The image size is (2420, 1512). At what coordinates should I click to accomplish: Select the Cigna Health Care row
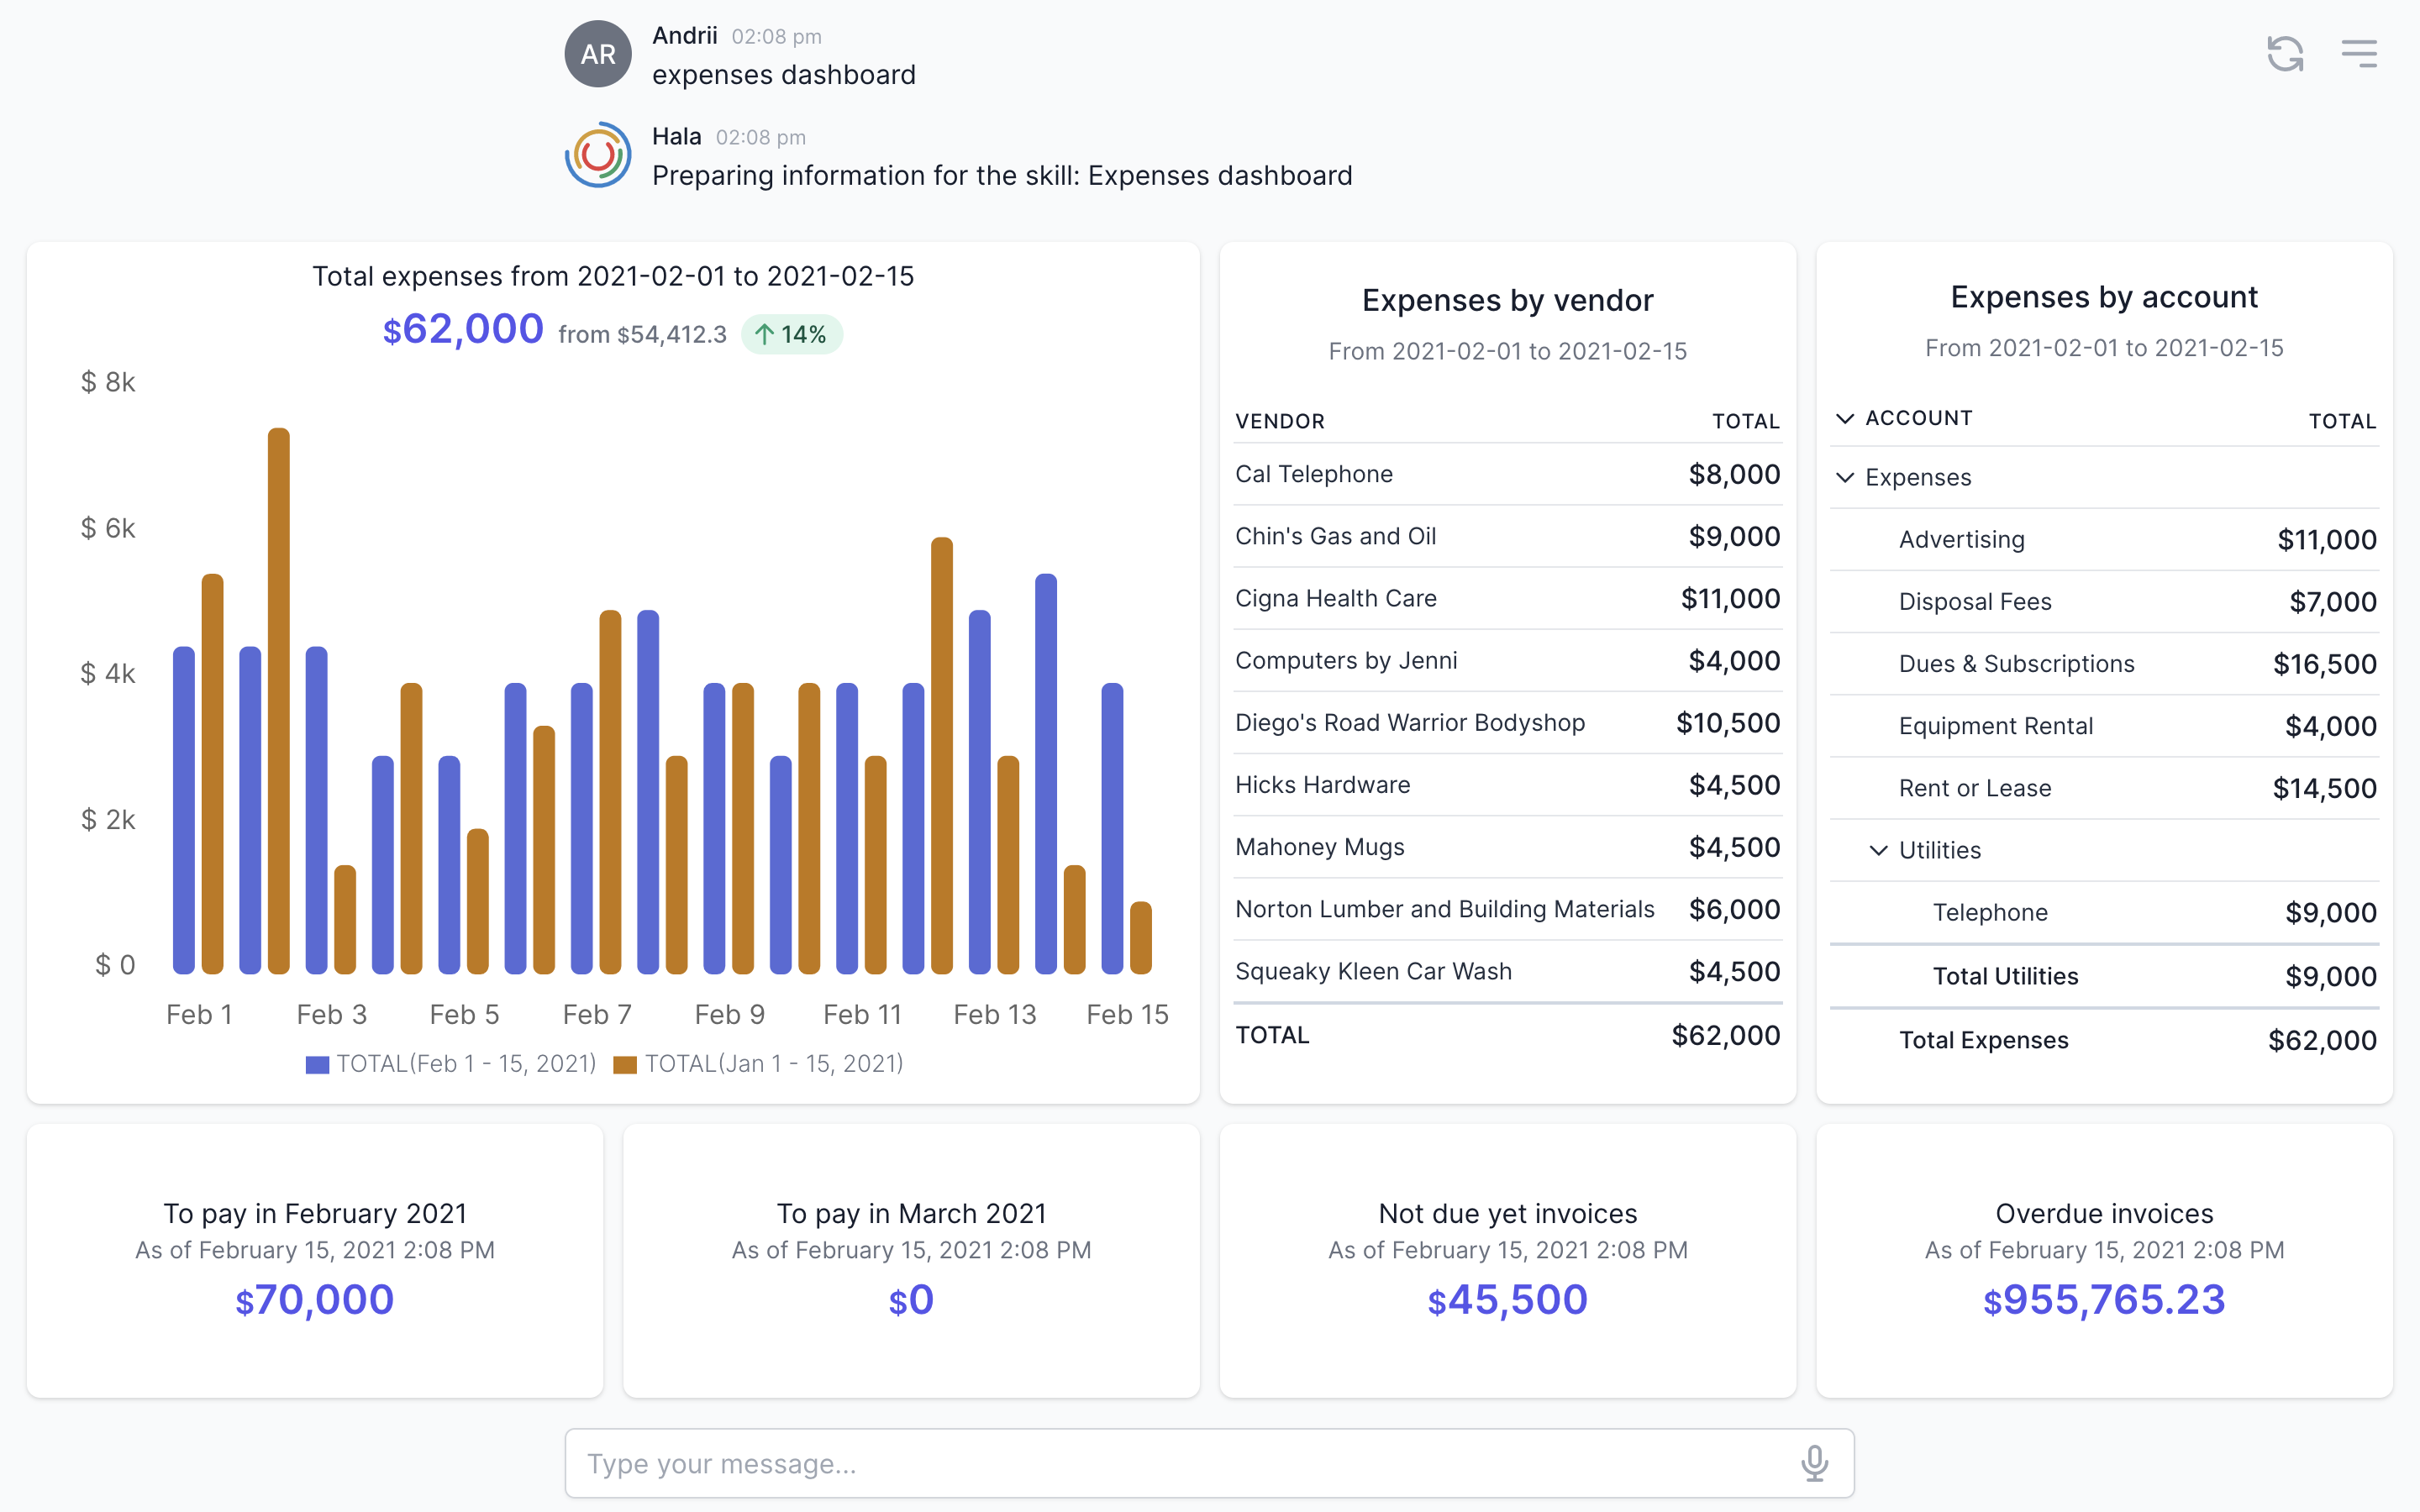click(x=1507, y=598)
